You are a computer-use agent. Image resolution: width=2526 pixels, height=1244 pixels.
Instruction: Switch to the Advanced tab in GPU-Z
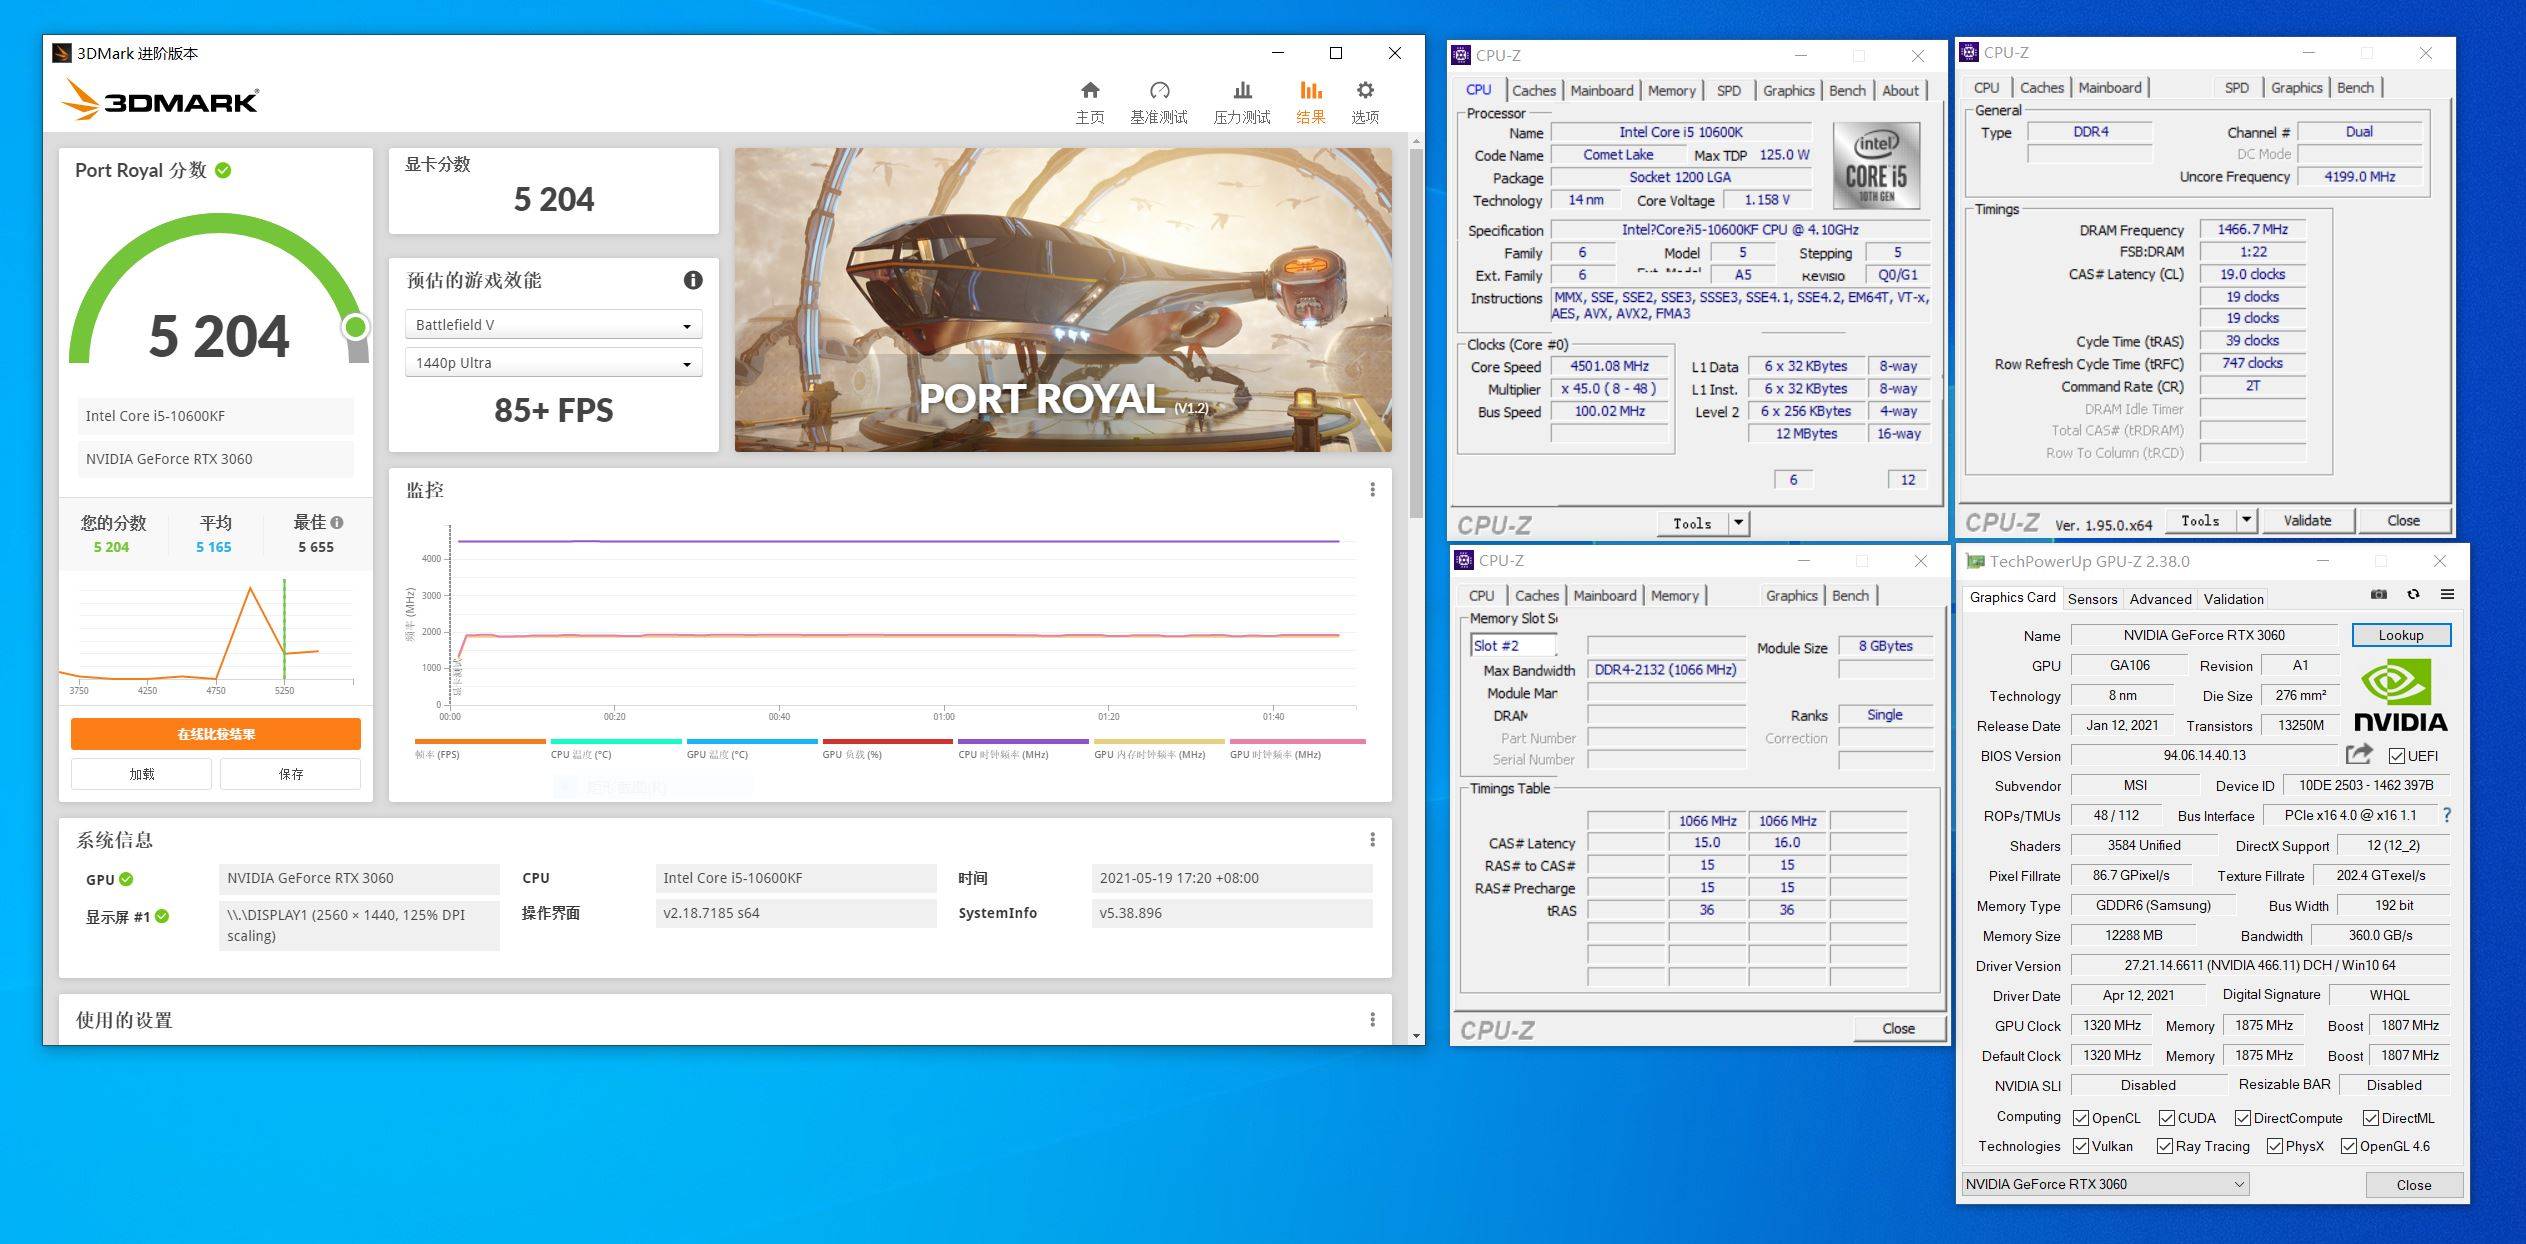[x=2160, y=599]
